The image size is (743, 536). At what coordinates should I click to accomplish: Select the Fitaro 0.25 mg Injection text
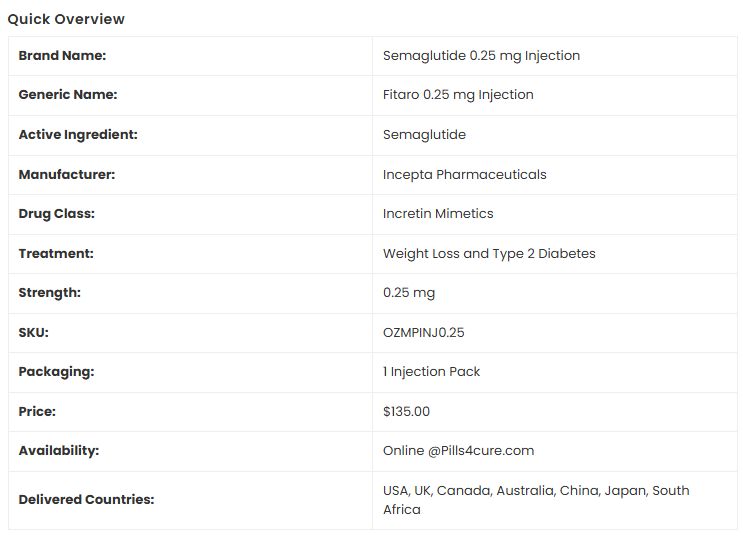point(458,95)
